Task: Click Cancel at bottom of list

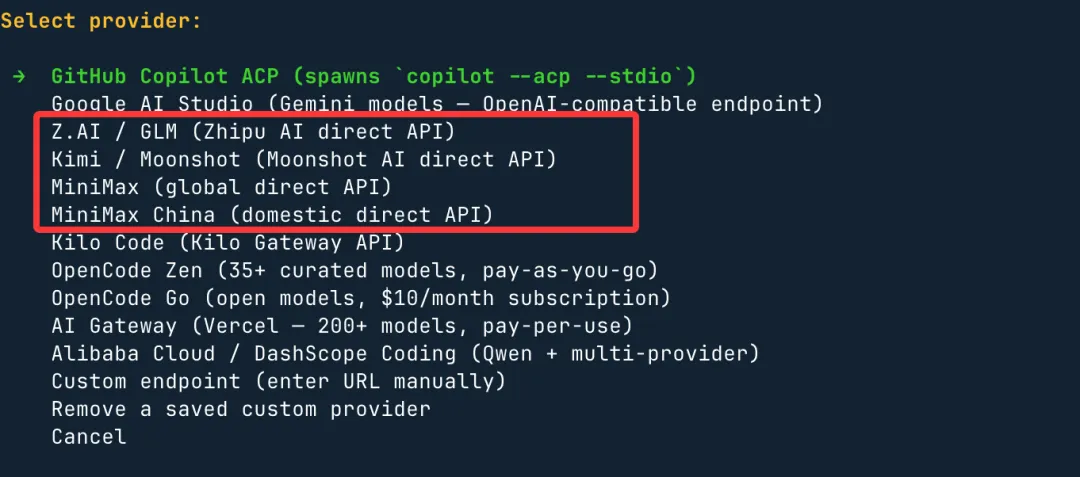Action: coord(89,436)
